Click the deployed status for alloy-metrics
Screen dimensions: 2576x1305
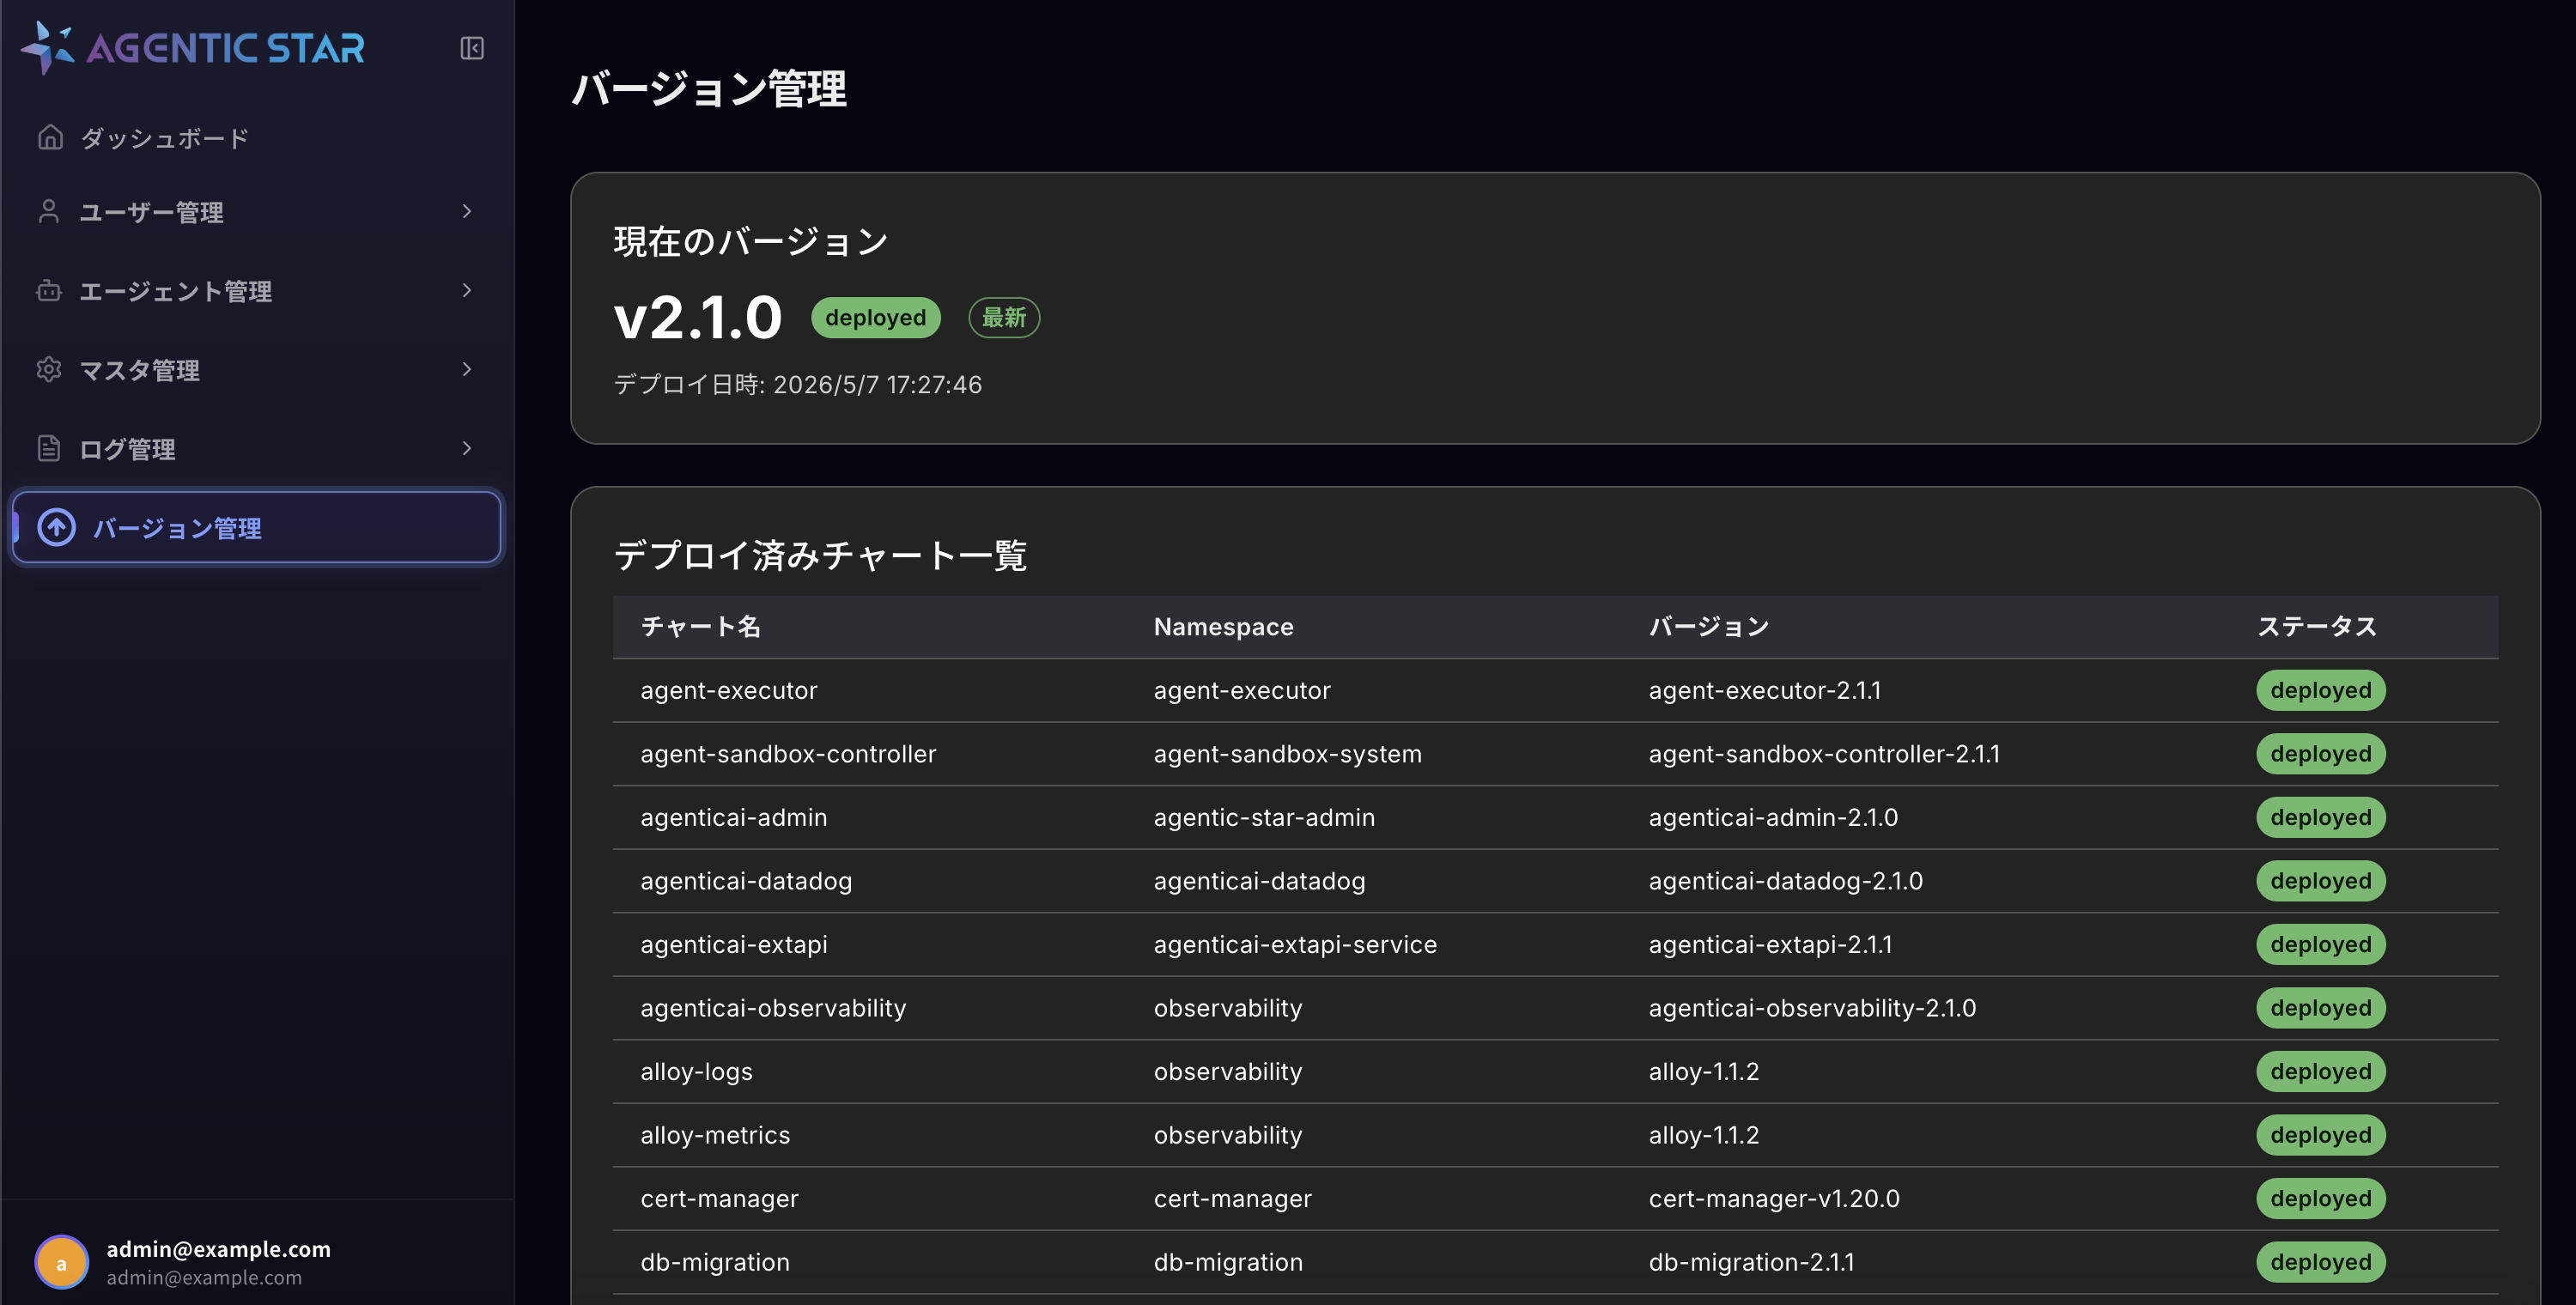(x=2320, y=1135)
